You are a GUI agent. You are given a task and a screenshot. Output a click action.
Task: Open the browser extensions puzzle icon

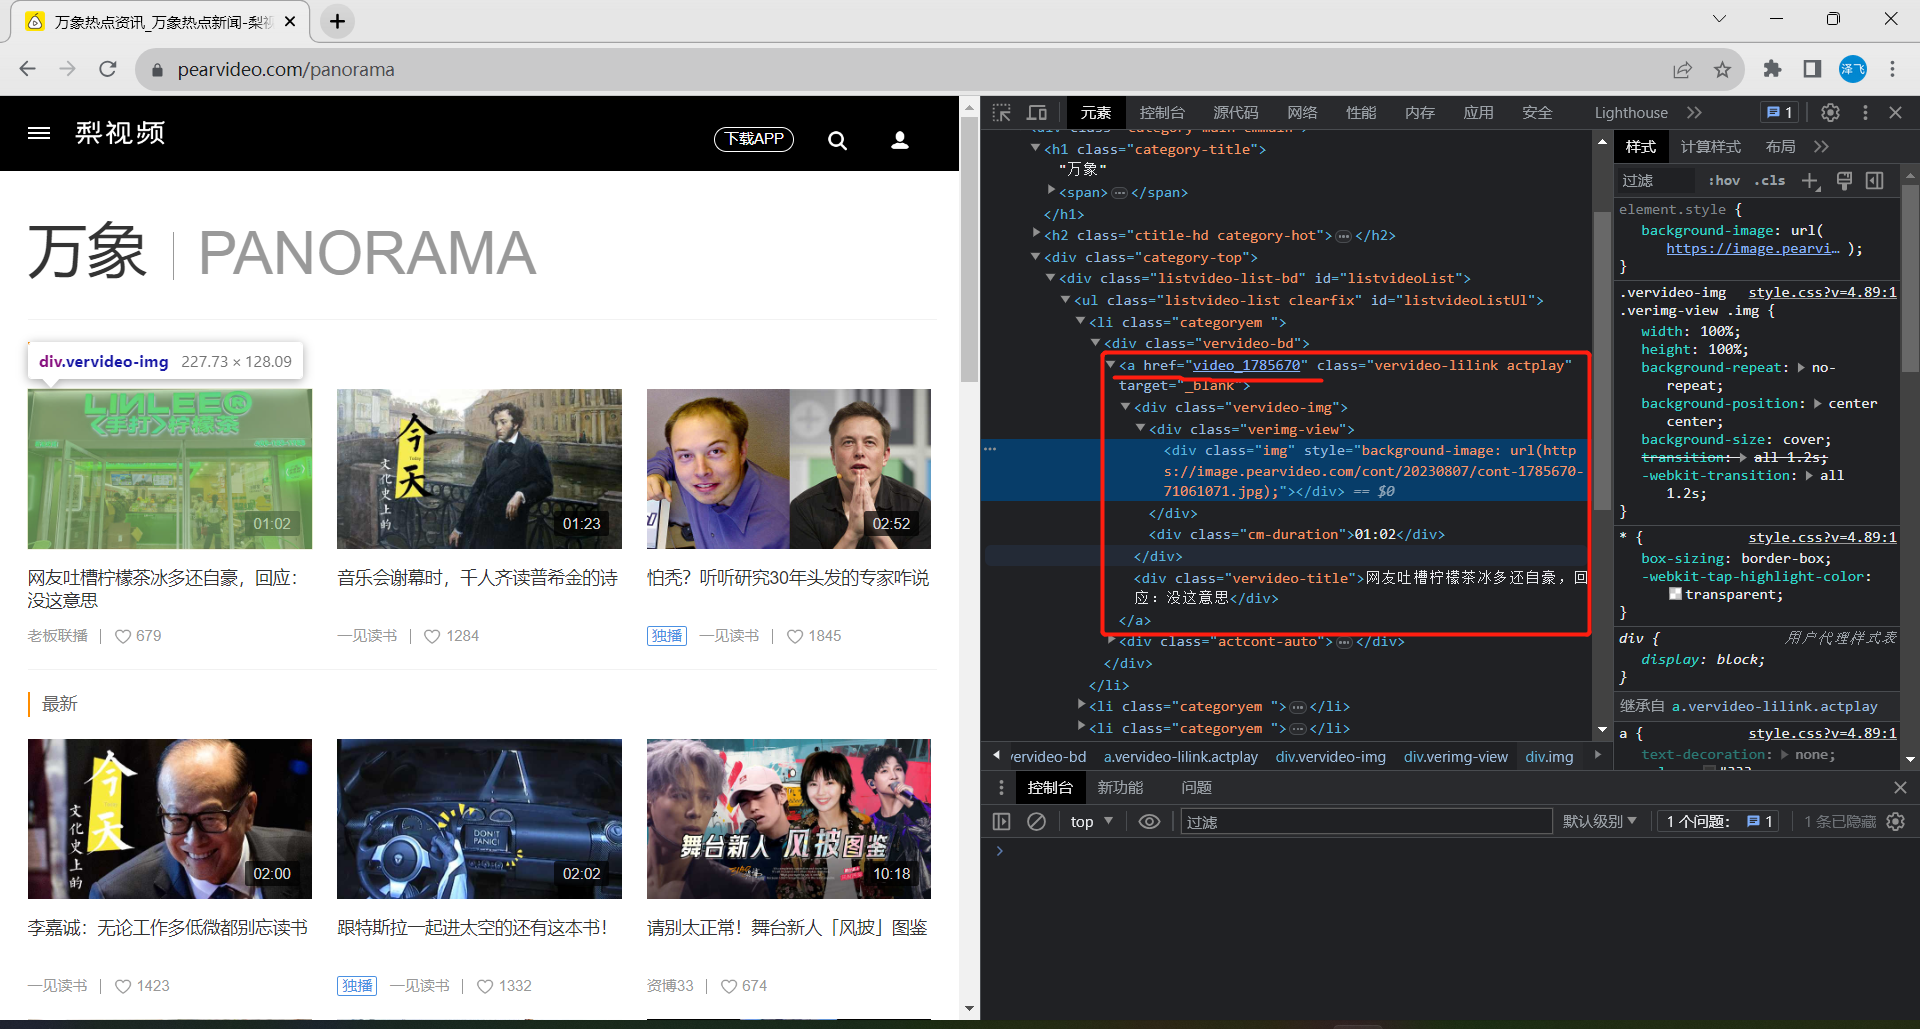point(1772,69)
